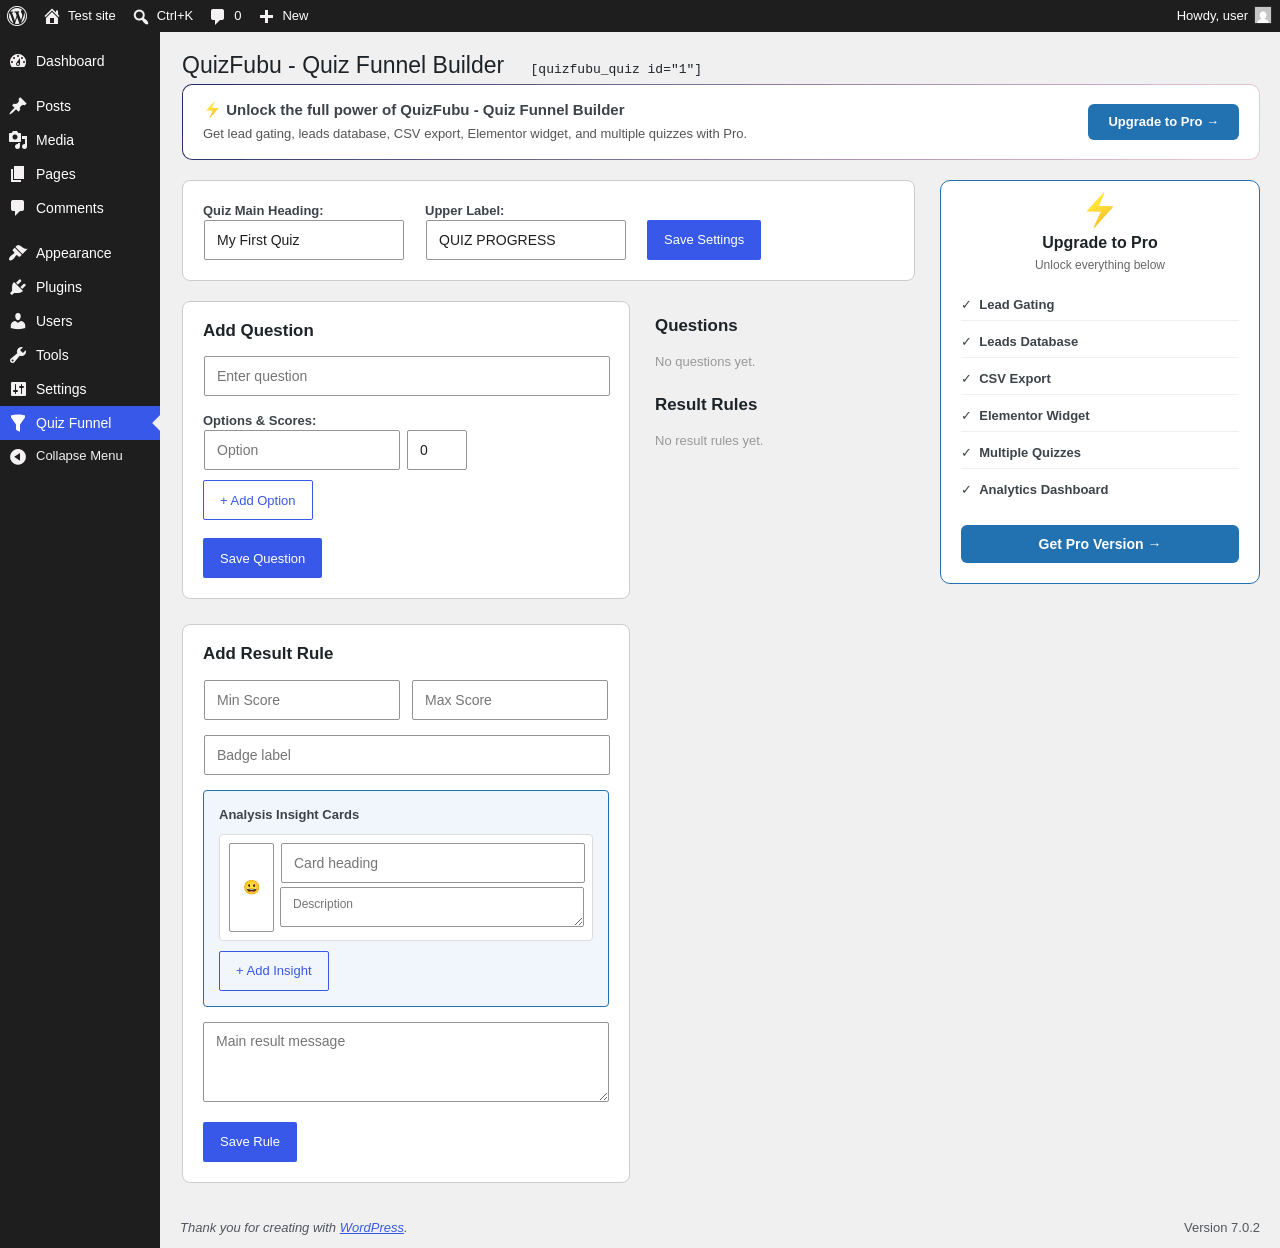
Task: Click the Analytics Dashboard feature row
Action: tap(1100, 490)
